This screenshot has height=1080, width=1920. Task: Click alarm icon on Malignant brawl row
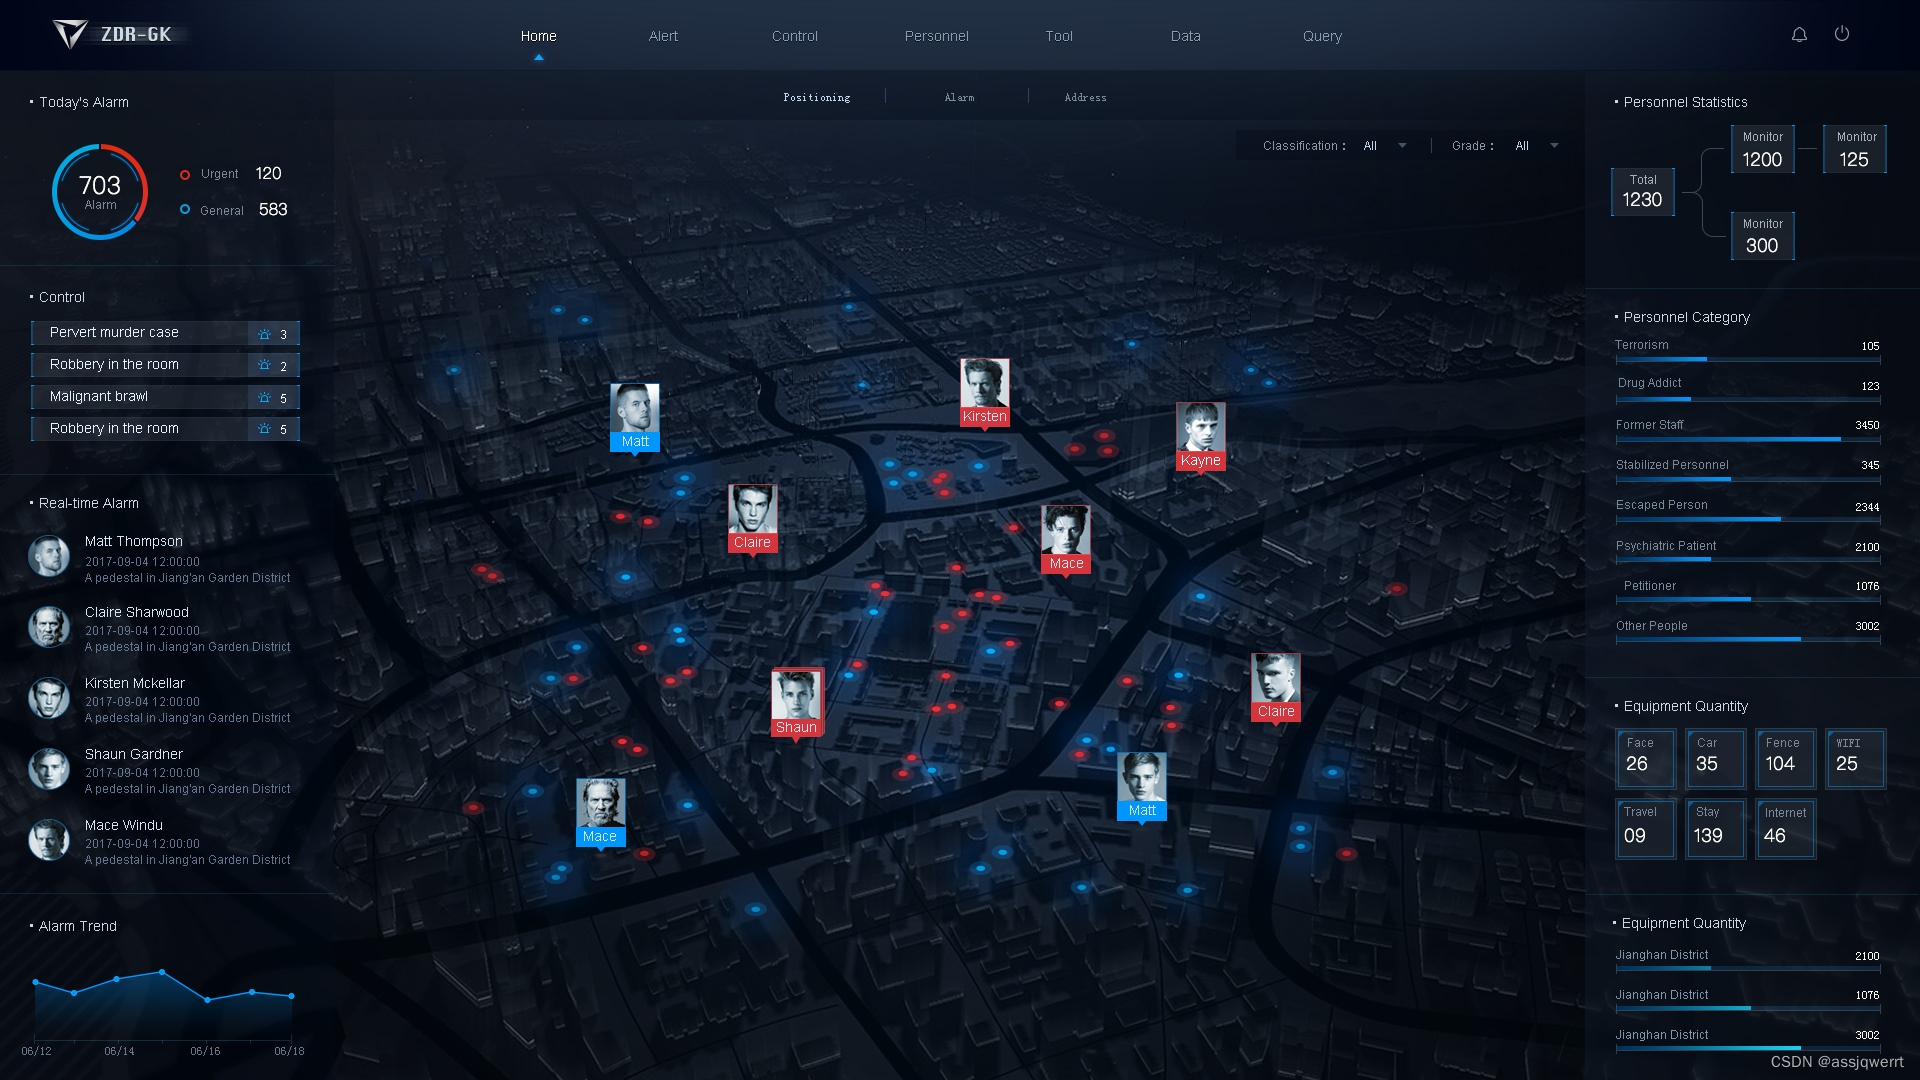[264, 398]
